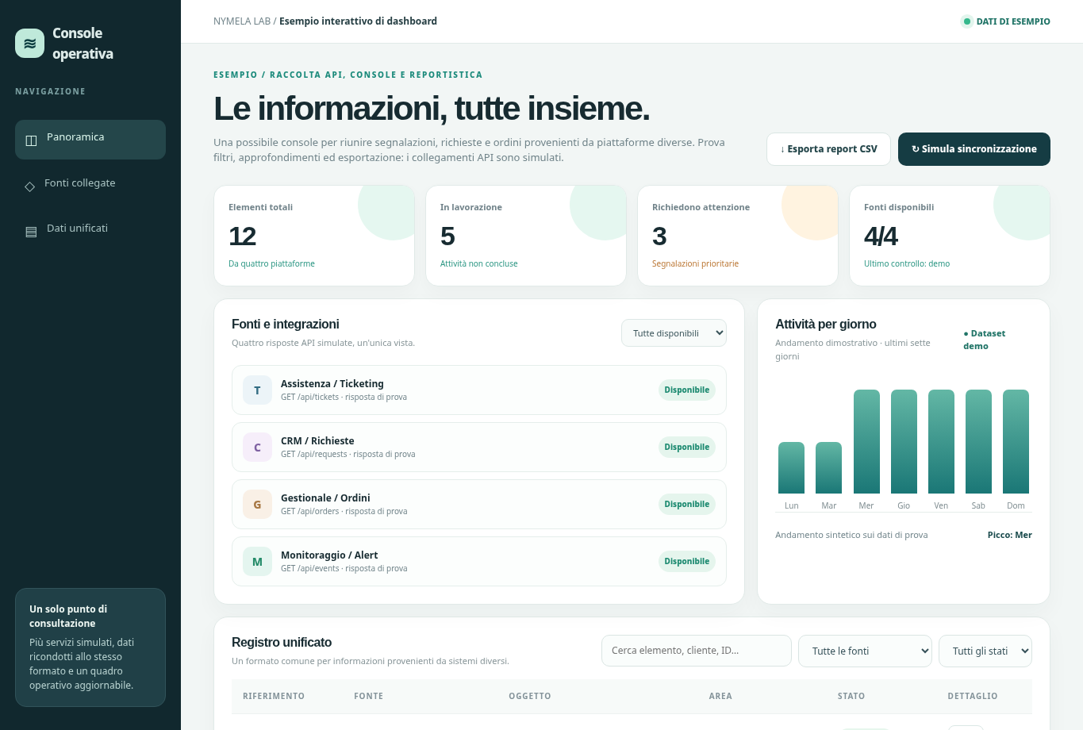Click the STATO column header
Screen dimensions: 1083x730
(851, 696)
